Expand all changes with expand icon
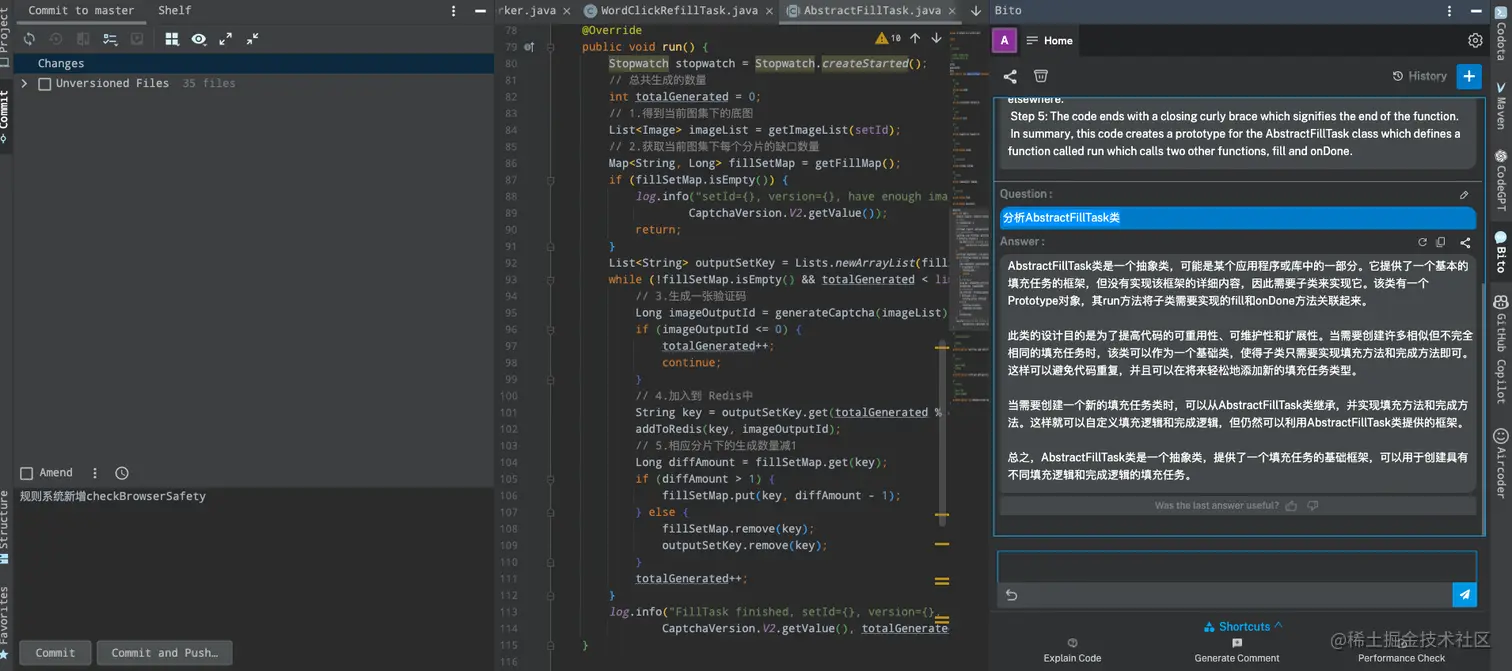 pos(226,39)
